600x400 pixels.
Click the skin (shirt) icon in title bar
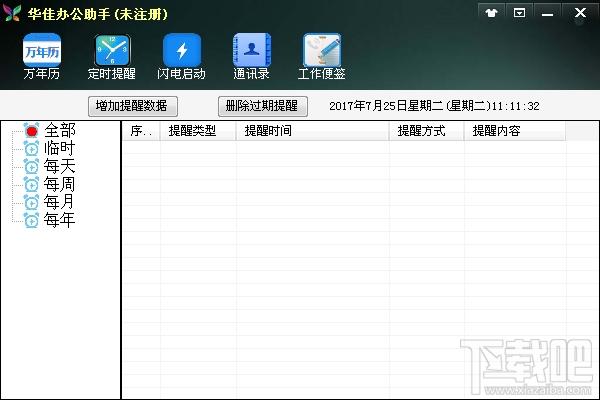[x=491, y=13]
